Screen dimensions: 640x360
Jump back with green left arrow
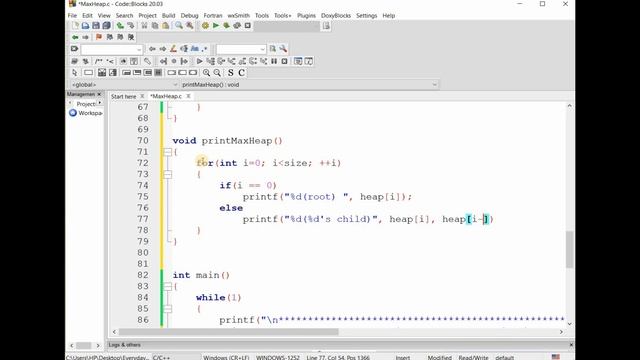pos(75,37)
